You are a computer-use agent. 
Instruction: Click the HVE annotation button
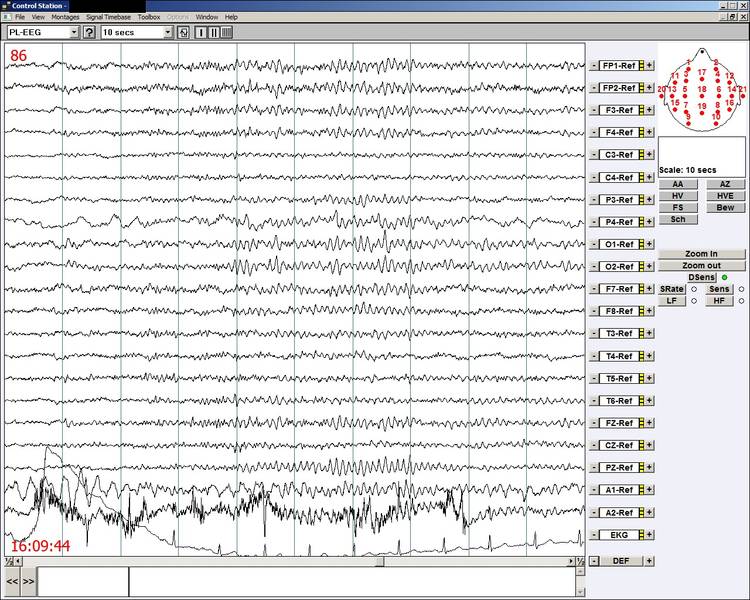pyautogui.click(x=725, y=196)
